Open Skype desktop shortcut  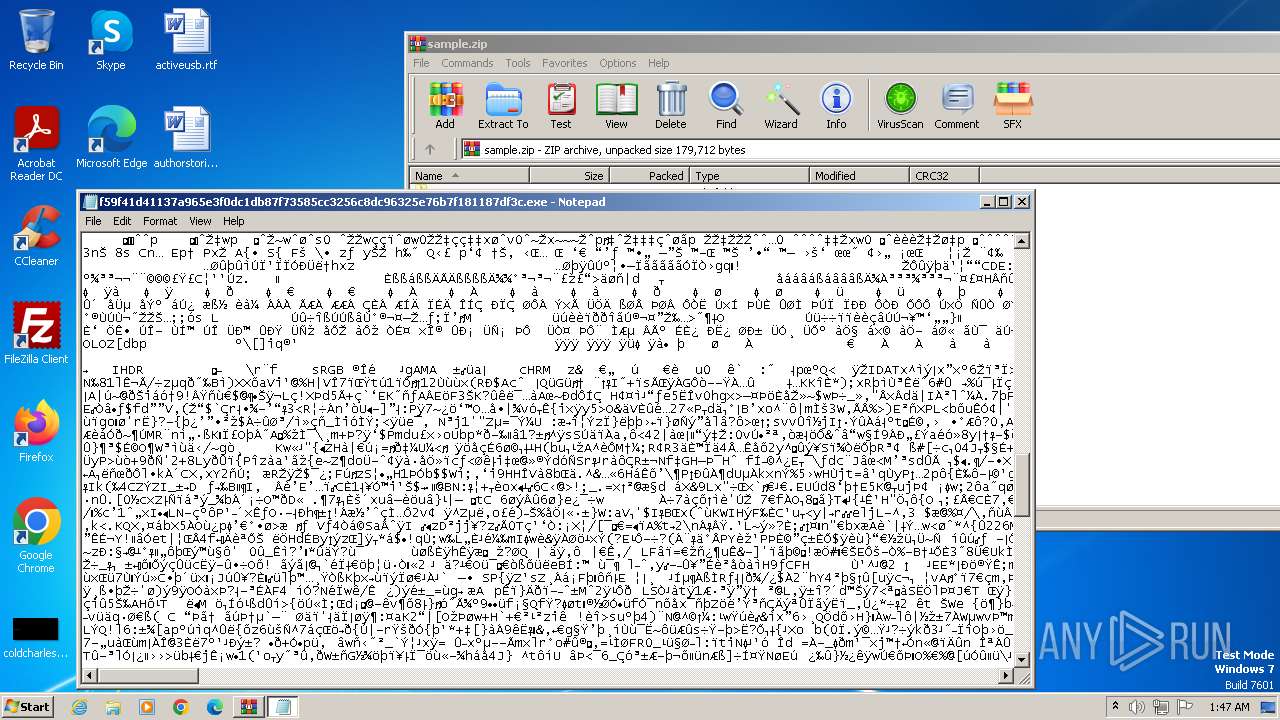(111, 40)
